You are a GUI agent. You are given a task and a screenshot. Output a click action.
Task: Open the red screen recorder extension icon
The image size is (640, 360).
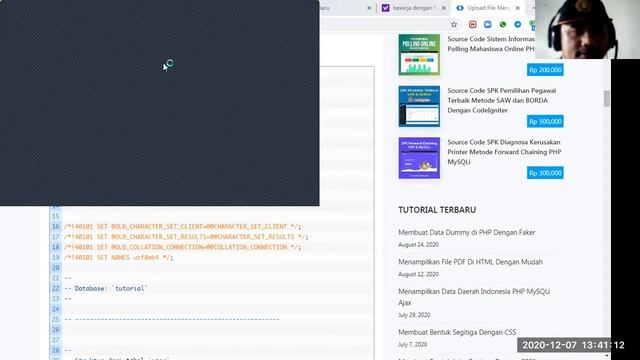pos(473,24)
